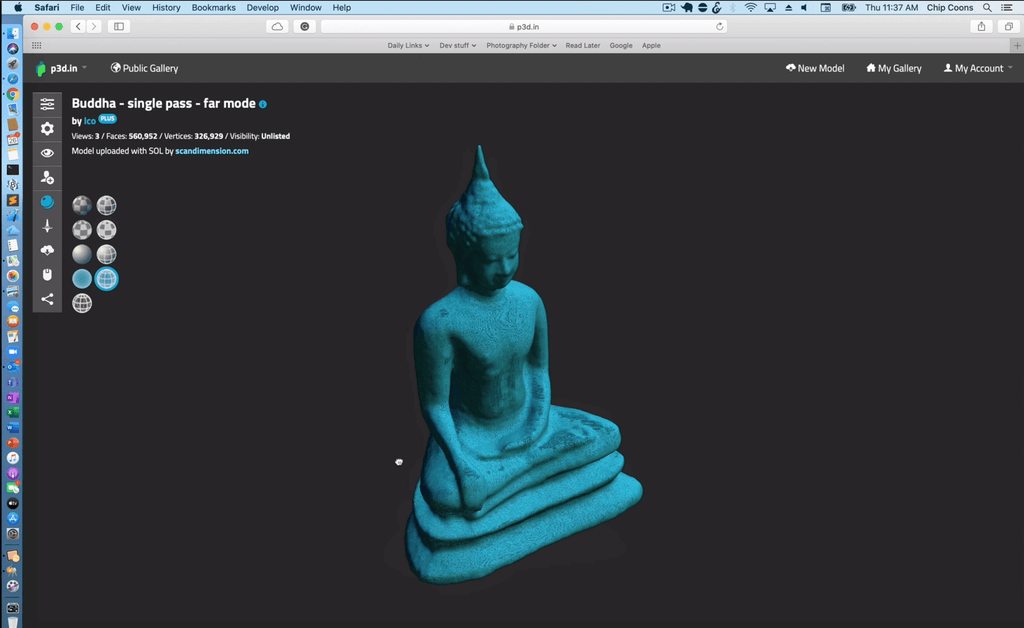Click the pivot axis icon in sidebar
1024x628 pixels.
47,226
